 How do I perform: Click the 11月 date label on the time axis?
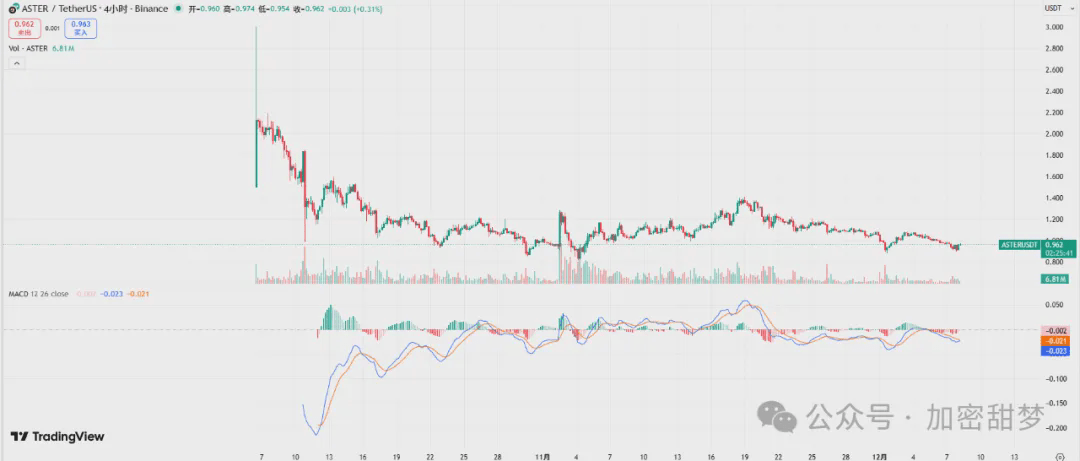click(542, 456)
